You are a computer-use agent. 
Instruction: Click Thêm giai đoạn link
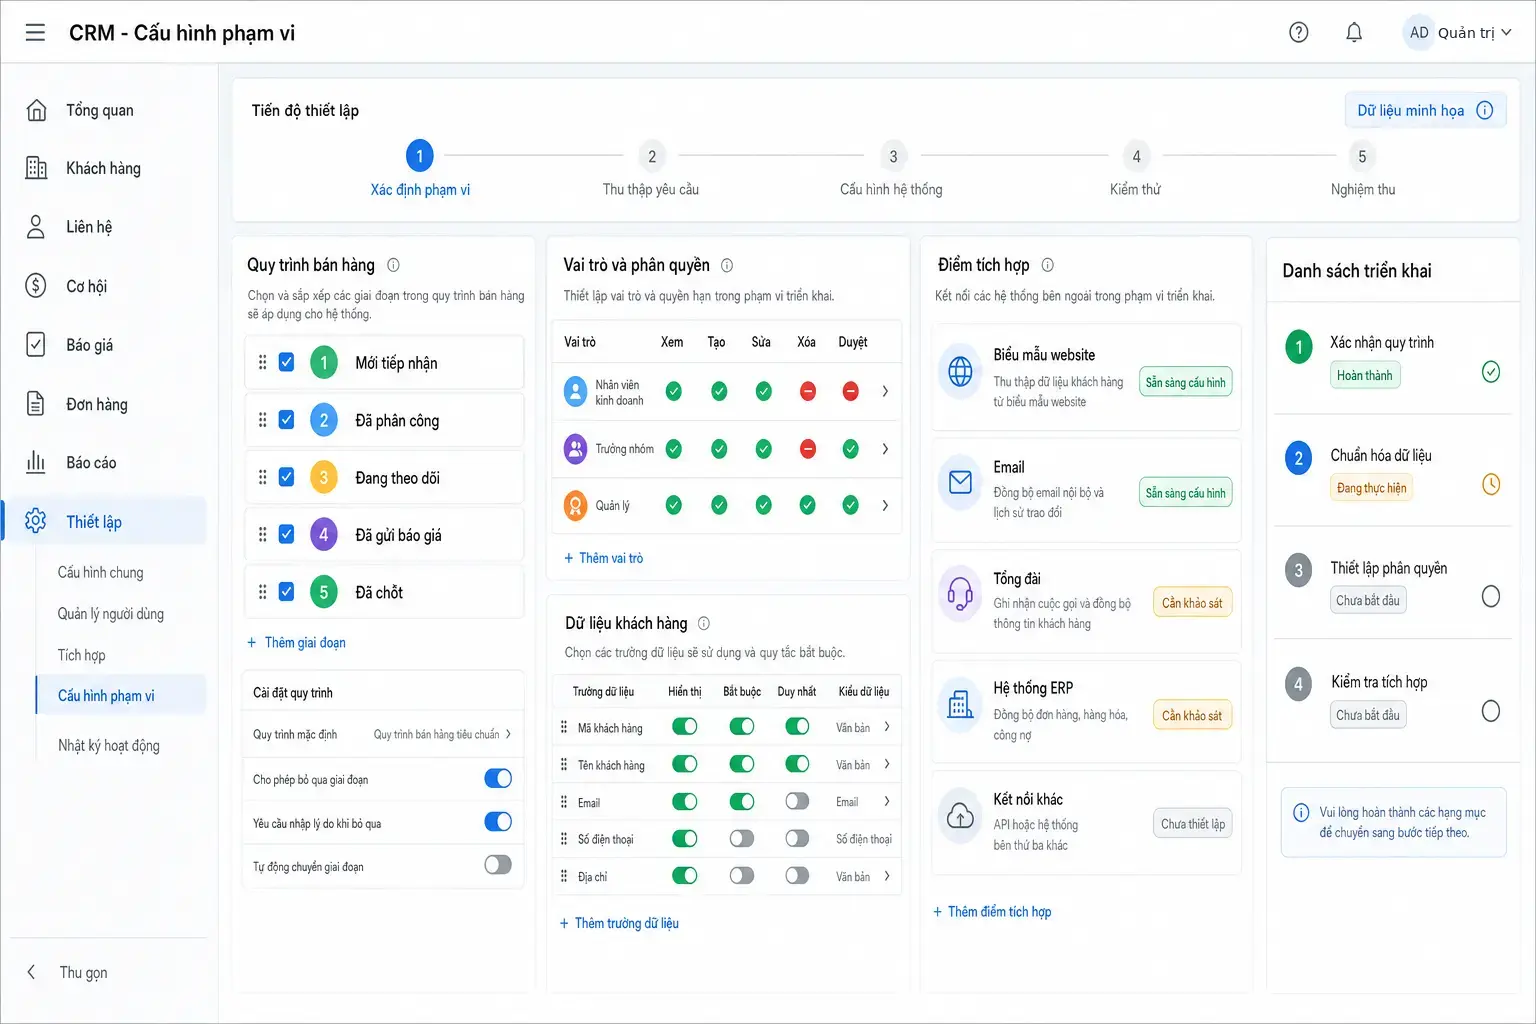[x=297, y=643]
